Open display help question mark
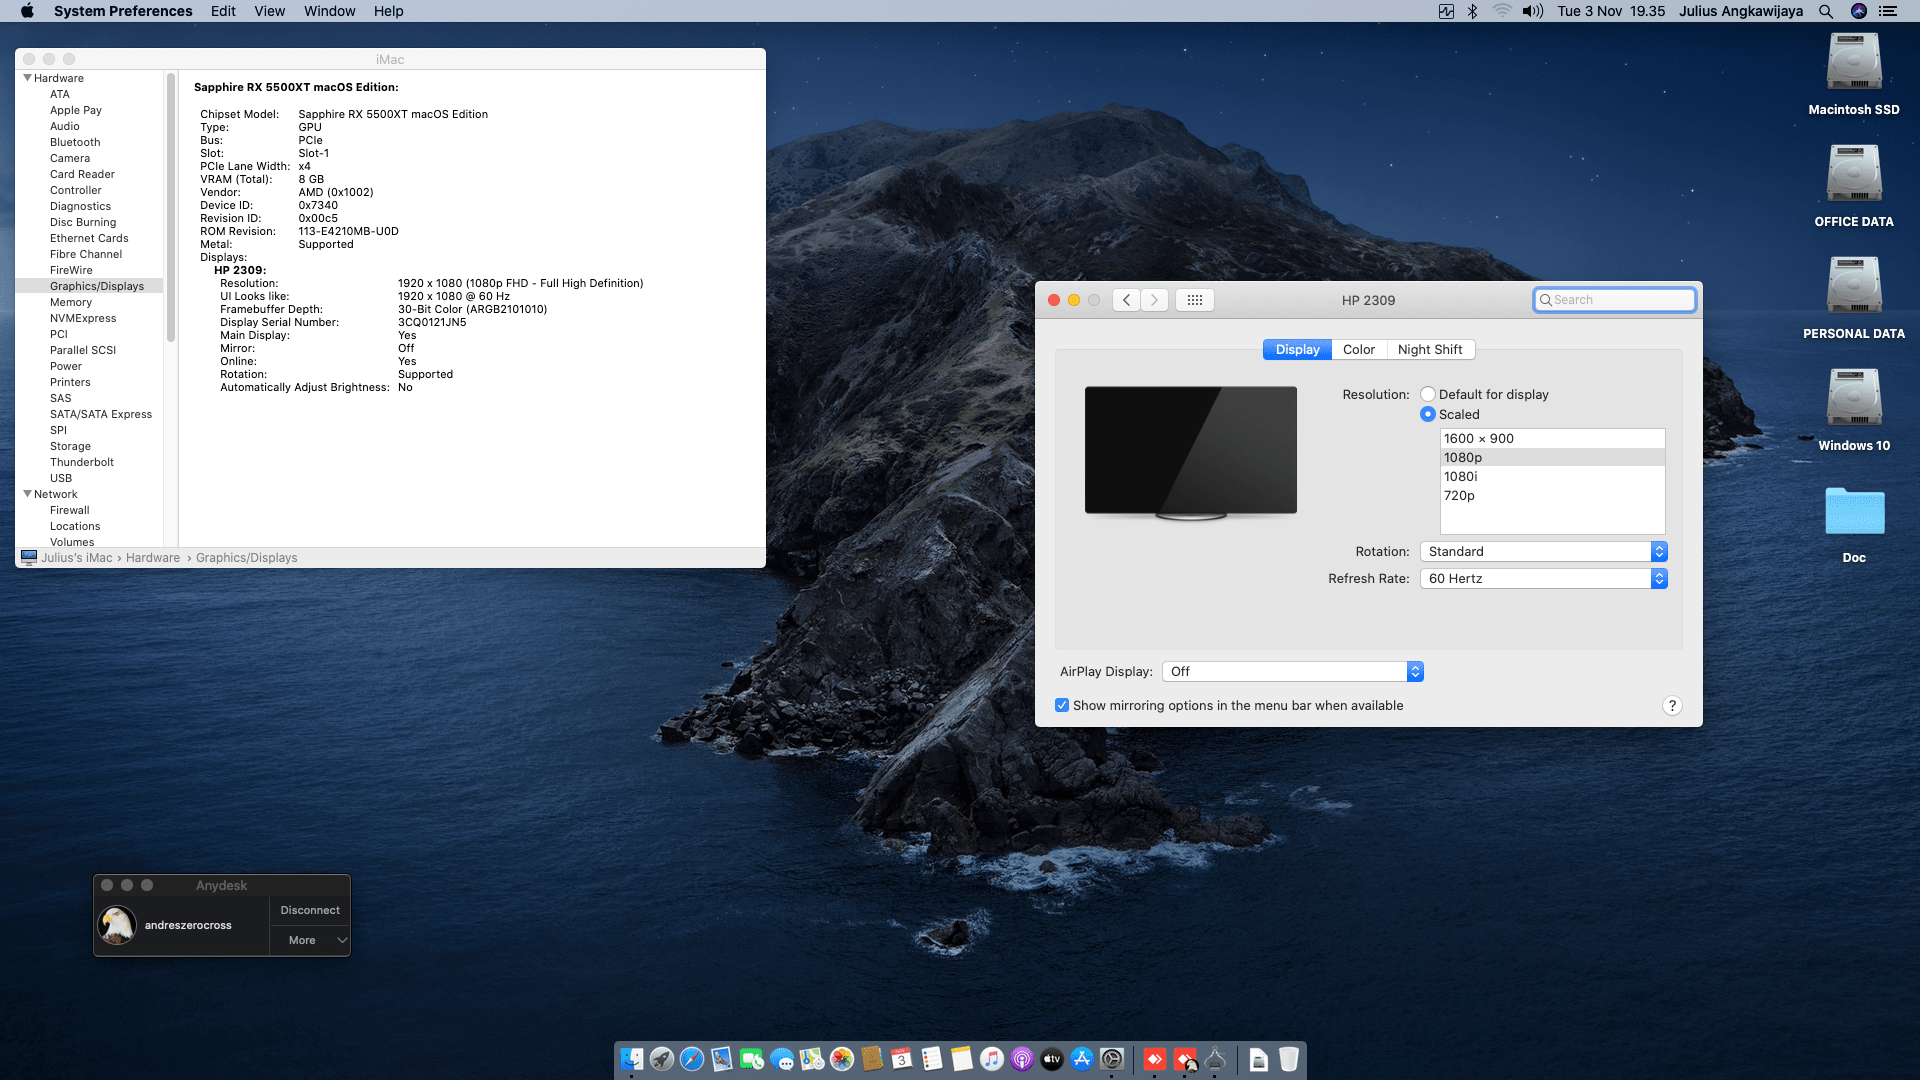The image size is (1920, 1080). coord(1672,705)
